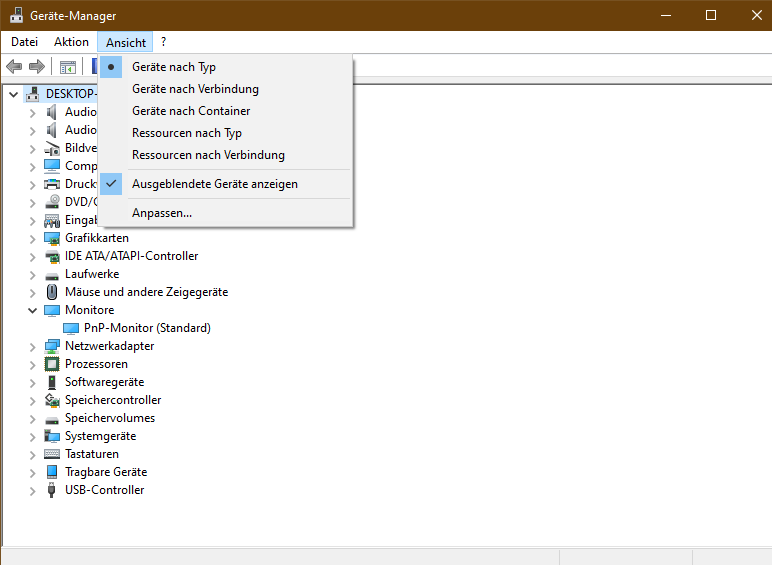Collapse the DESKTOP root node
This screenshot has width=772, height=565.
[14, 94]
